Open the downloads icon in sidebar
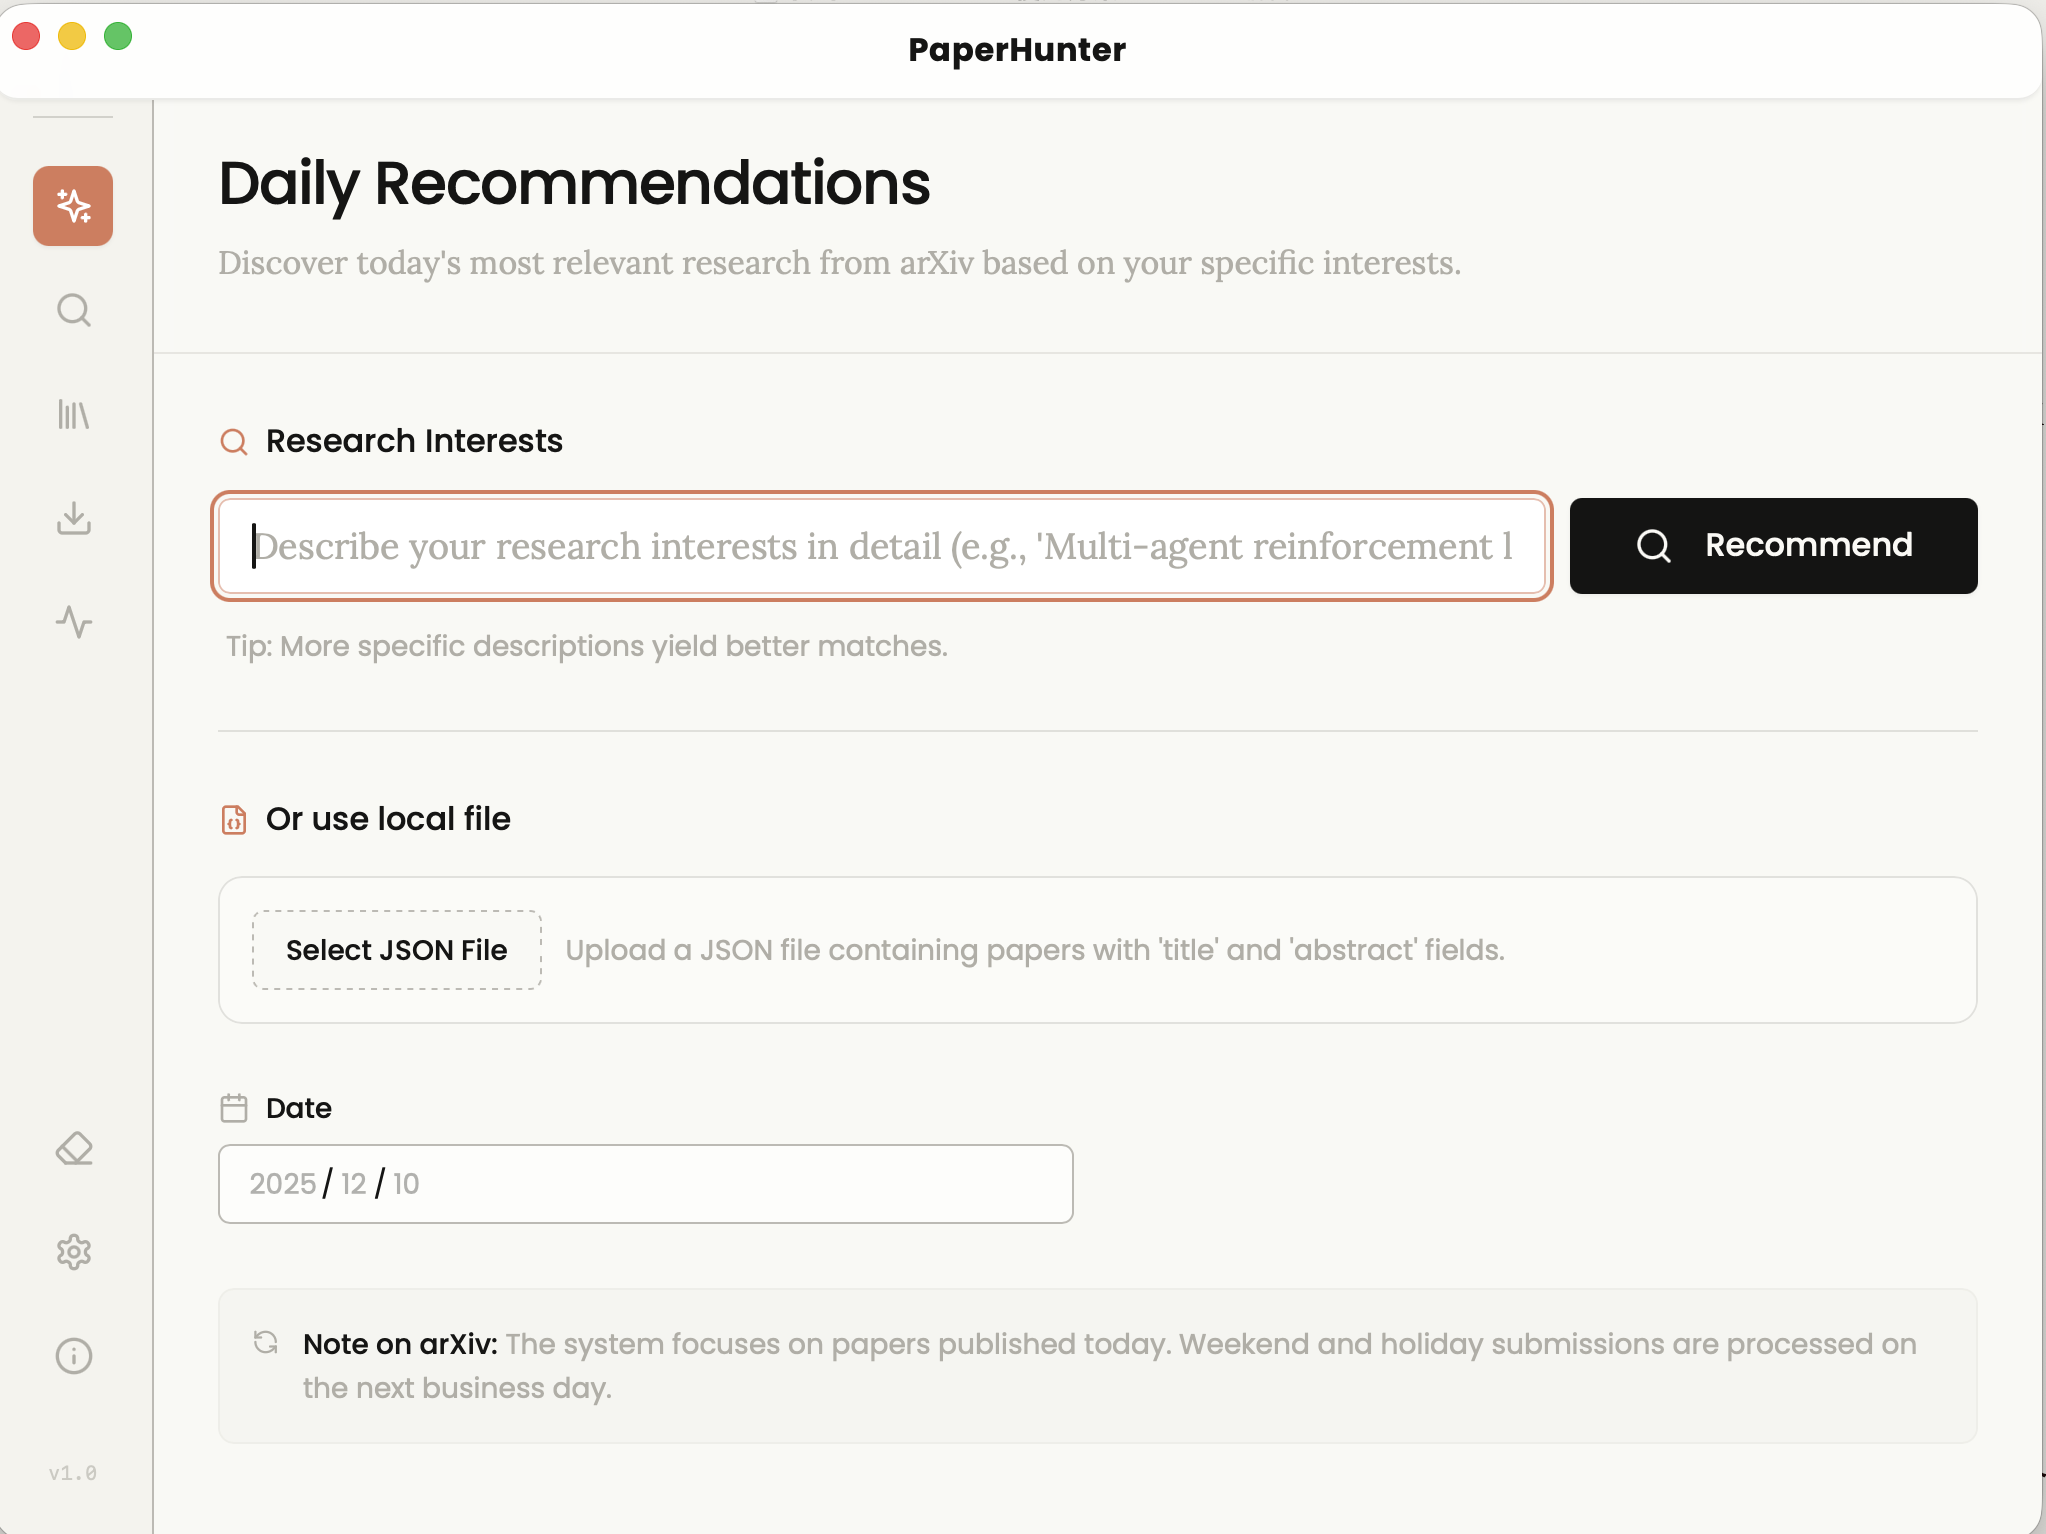This screenshot has height=1534, width=2046. (x=73, y=518)
